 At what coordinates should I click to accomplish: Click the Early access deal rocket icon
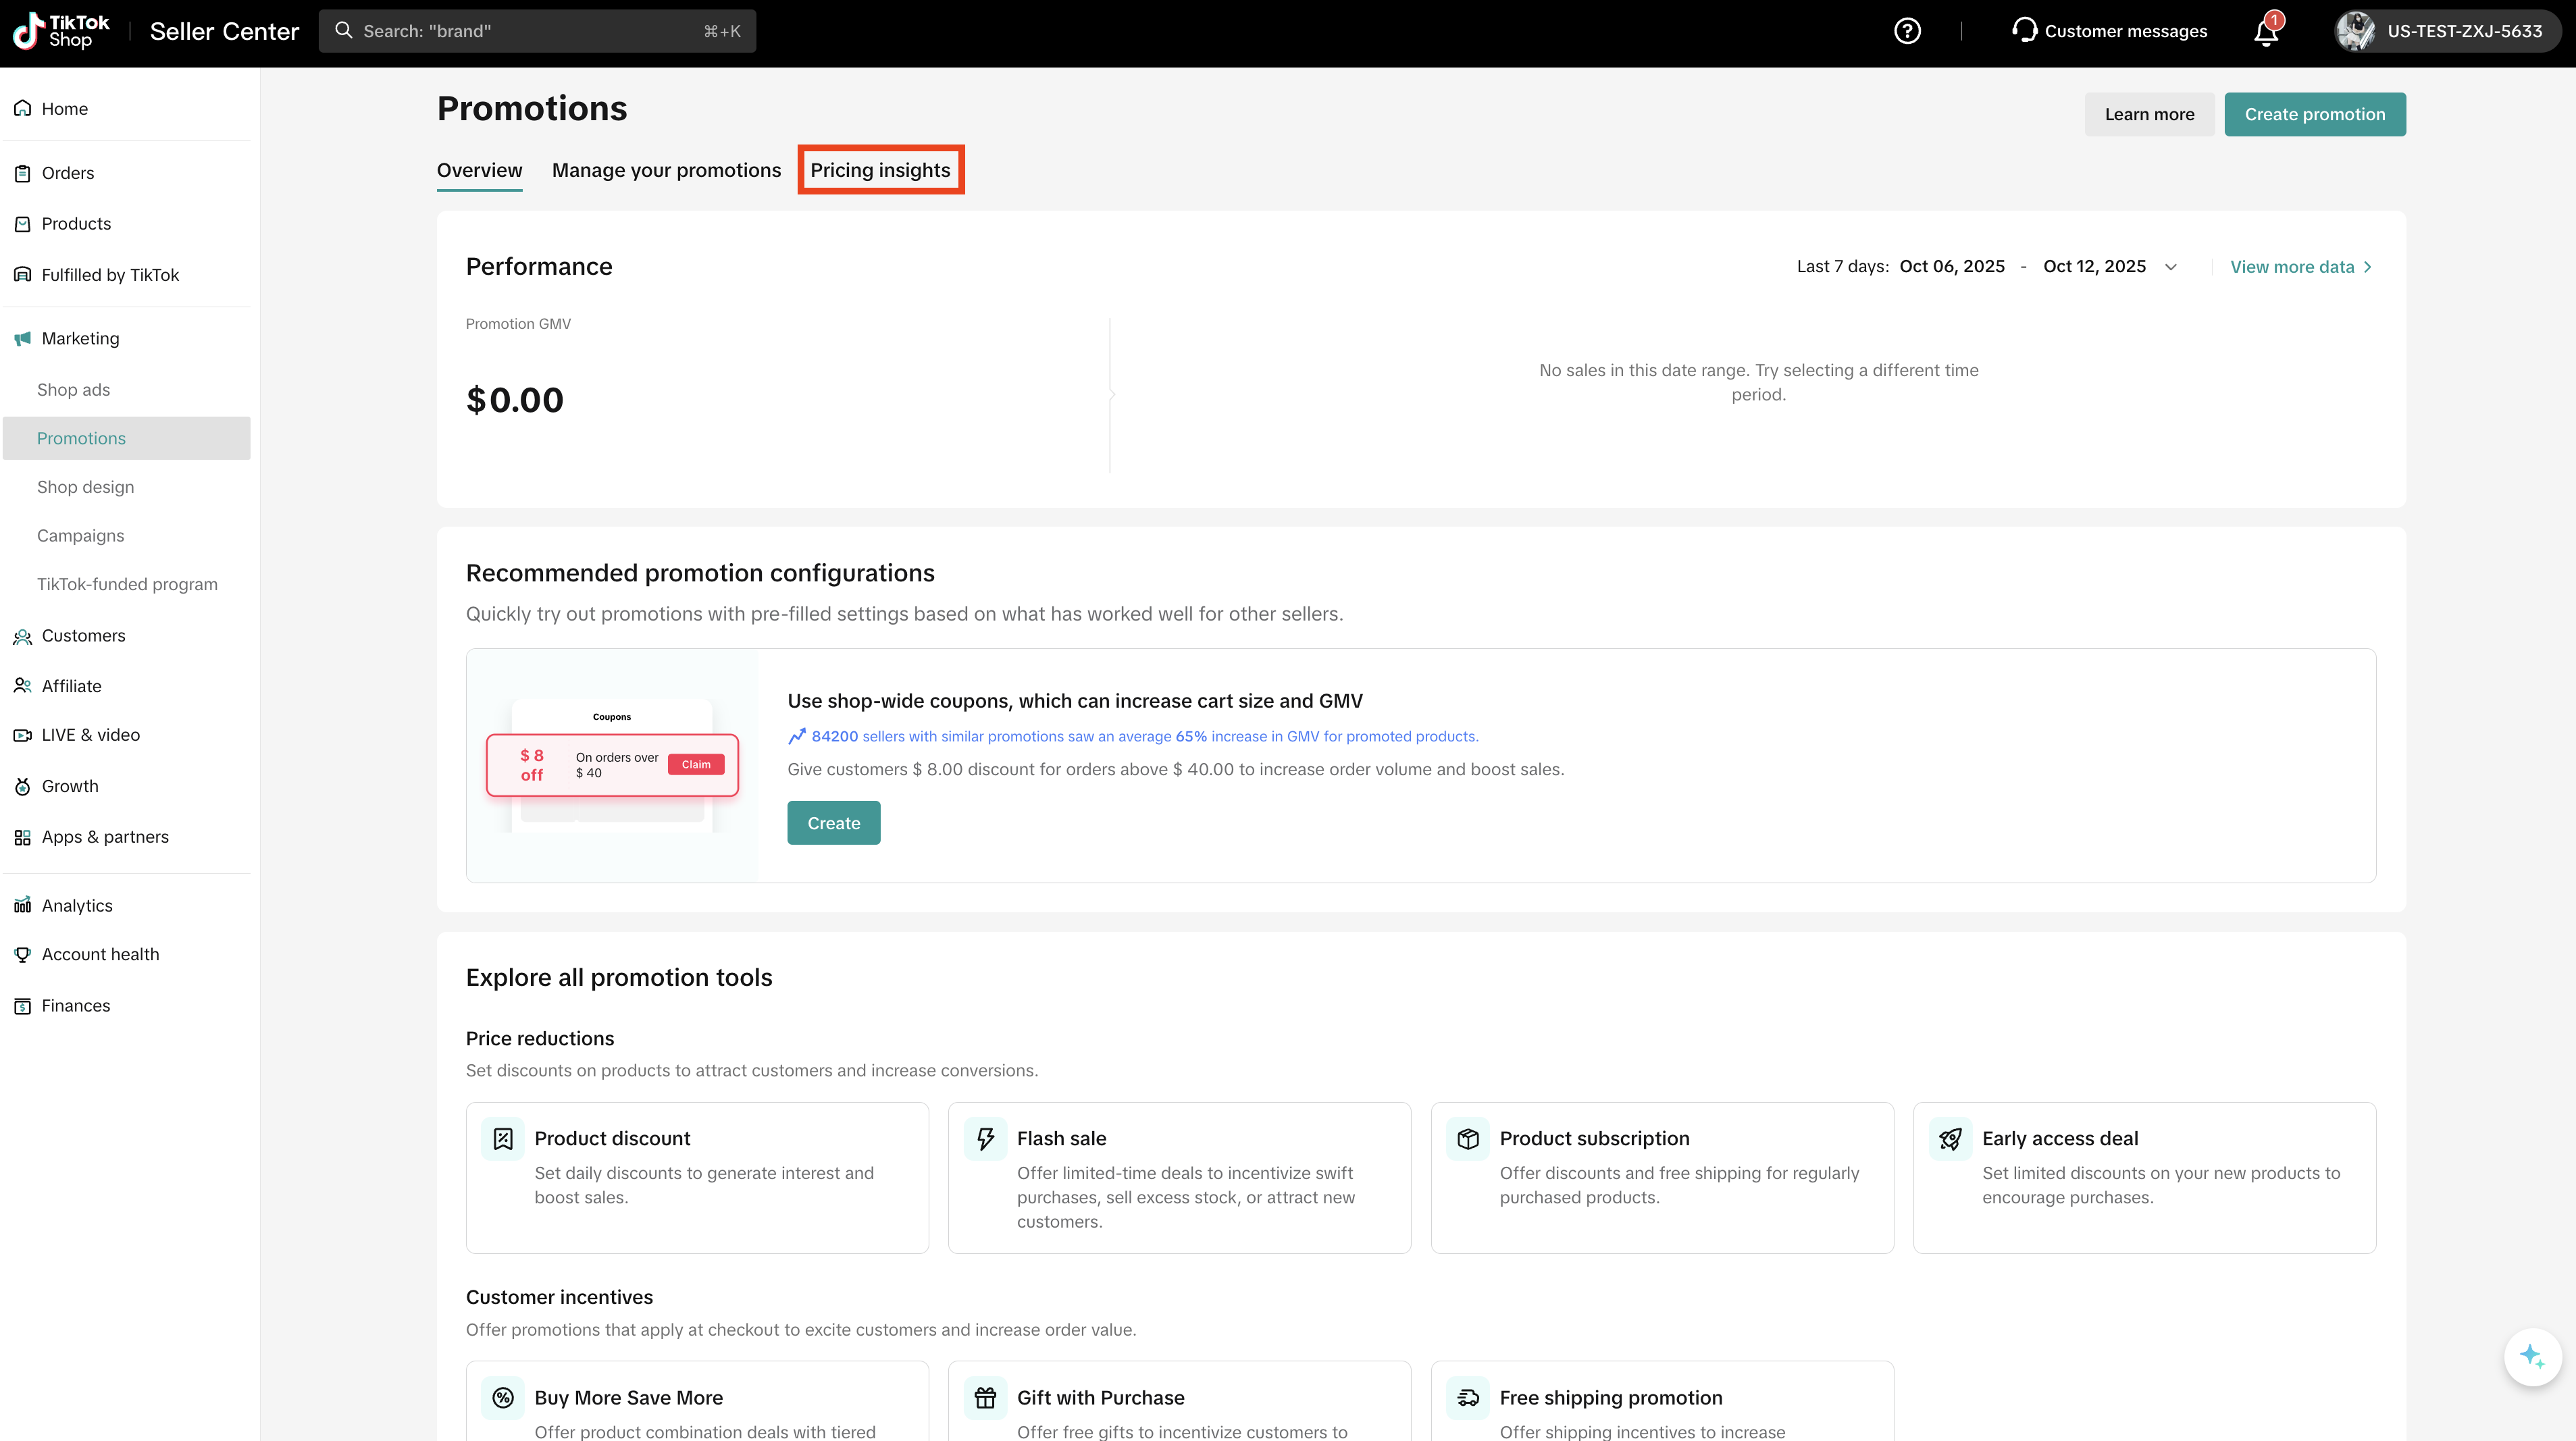click(x=1950, y=1138)
